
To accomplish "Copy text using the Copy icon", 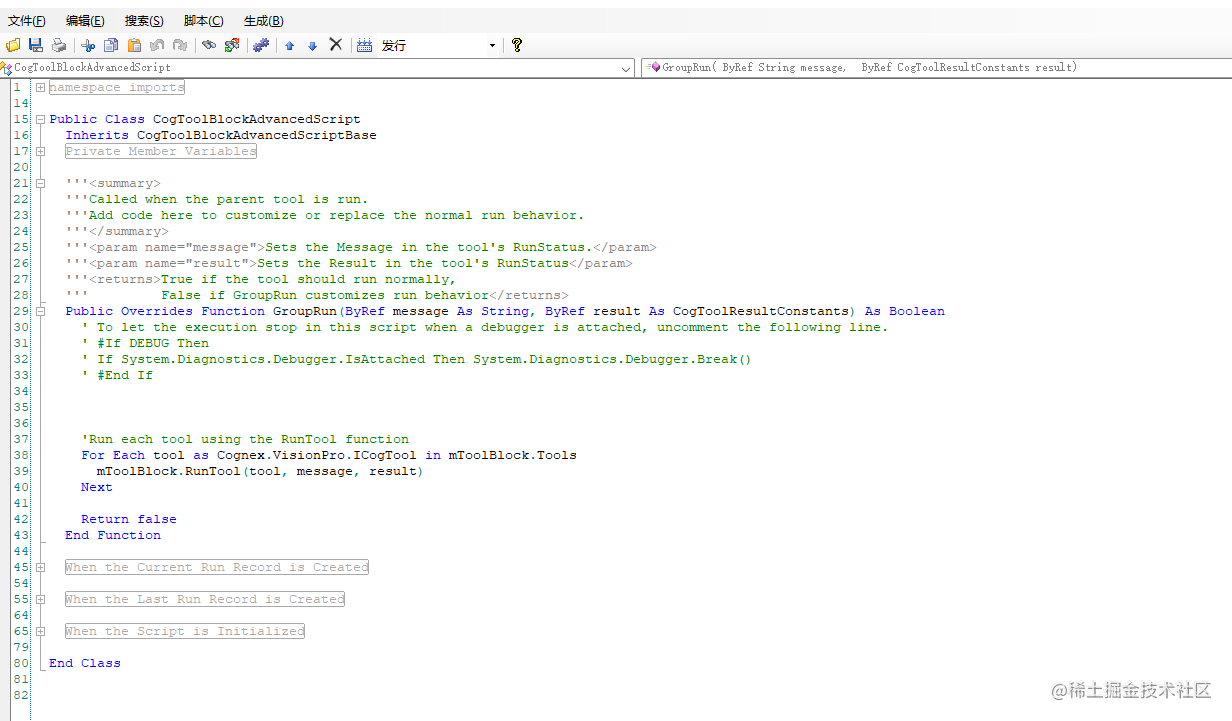I will 110,44.
